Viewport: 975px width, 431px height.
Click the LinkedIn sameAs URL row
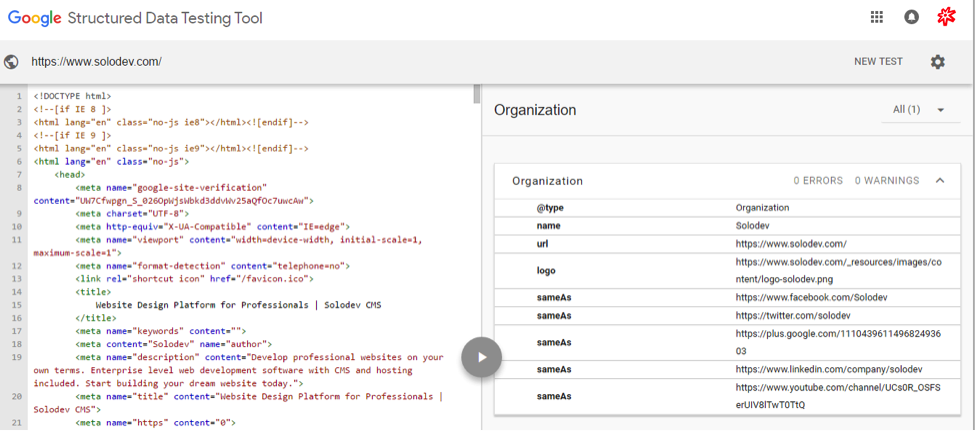[x=815, y=369]
